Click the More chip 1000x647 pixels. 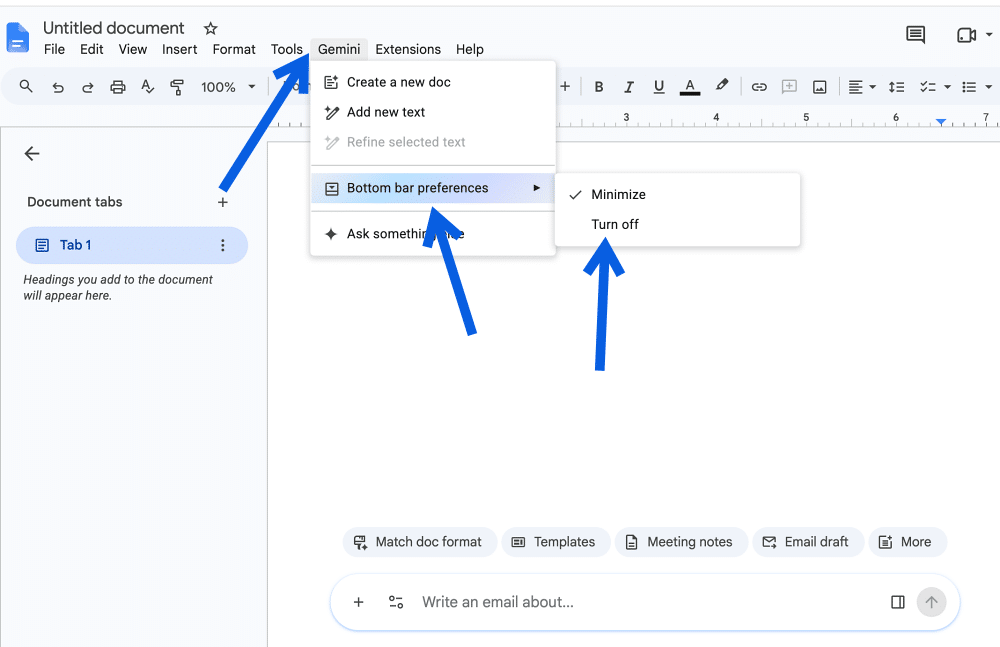pyautogui.click(x=907, y=542)
